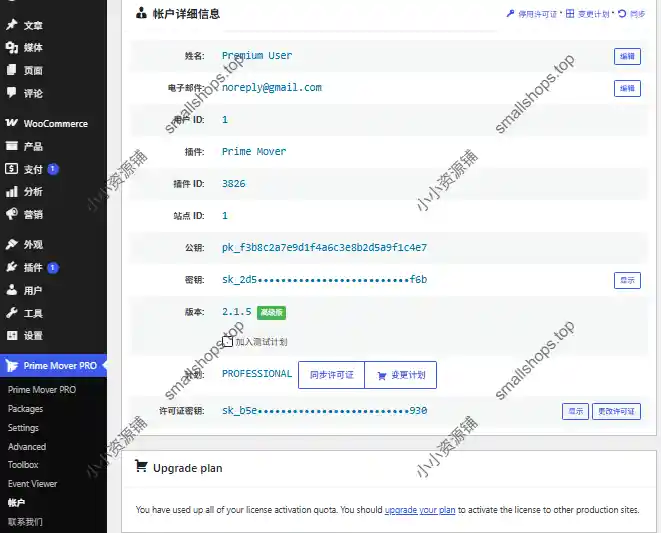This screenshot has width=661, height=533.
Task: Click the public key pk_f3b8c2a7 value
Action: [x=324, y=248]
